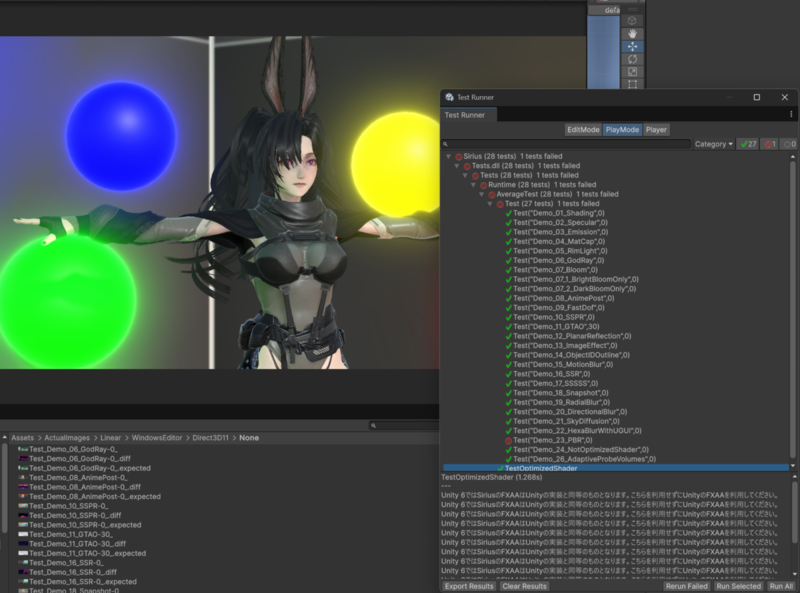Click the thumbnail icon of Test_Demo_08_AnimePost-0_.expected
The image size is (800, 593).
(23, 497)
